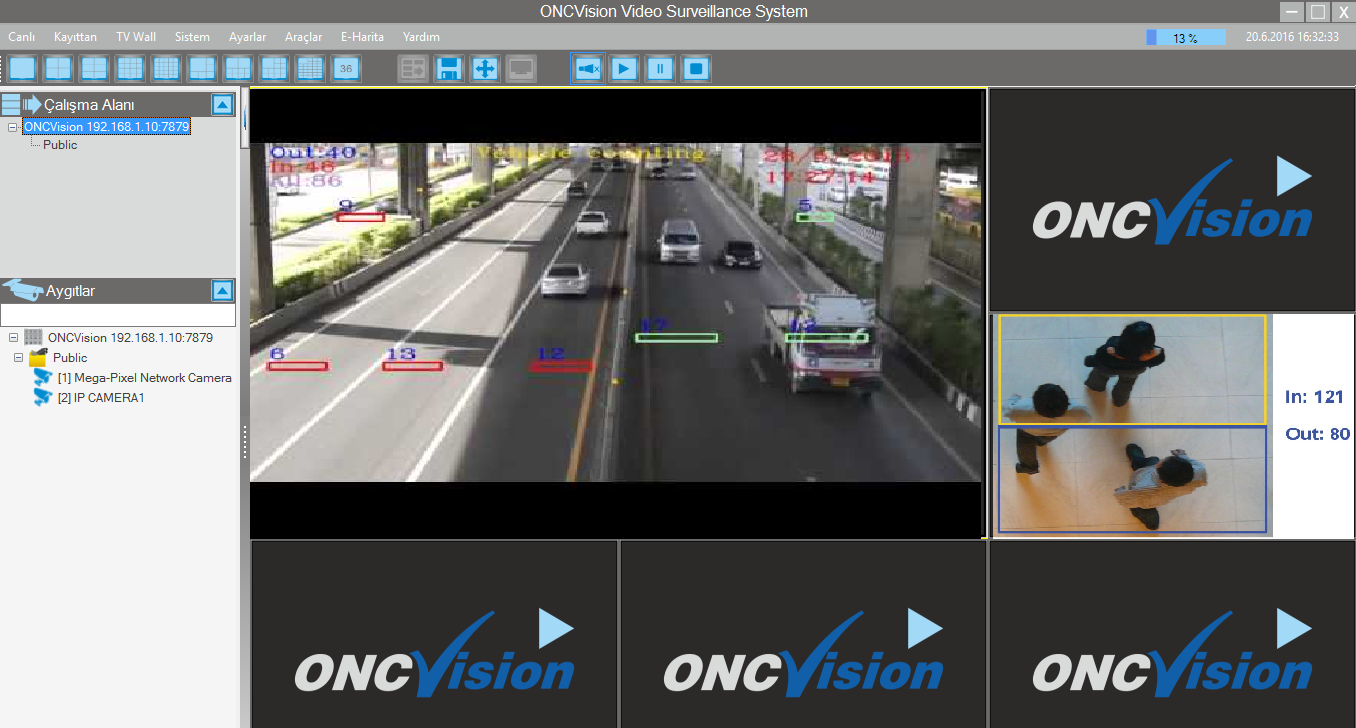1356x728 pixels.
Task: Click the grayed list-with-arrow toolbar icon
Action: click(413, 69)
